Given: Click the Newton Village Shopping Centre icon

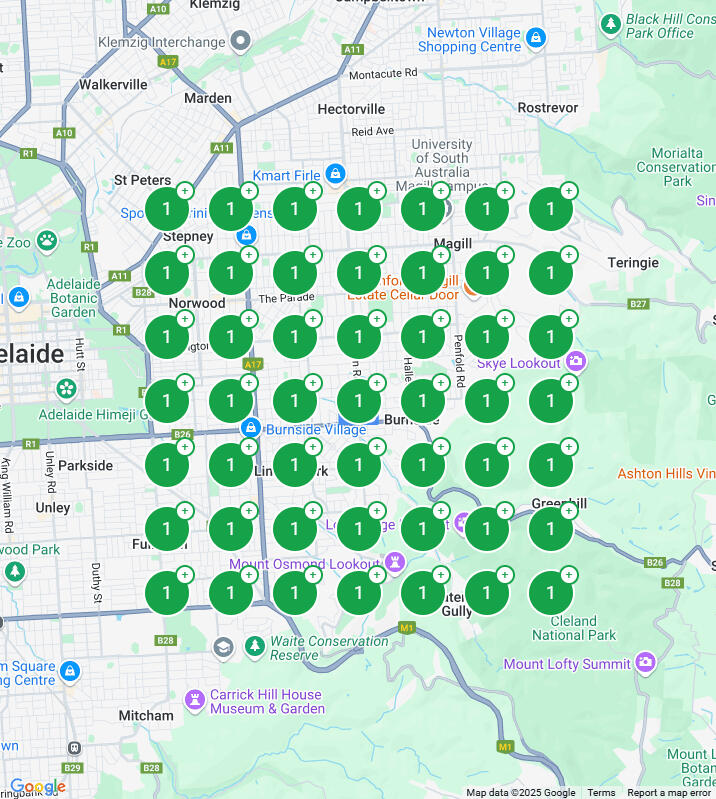Looking at the screenshot, I should tap(537, 38).
